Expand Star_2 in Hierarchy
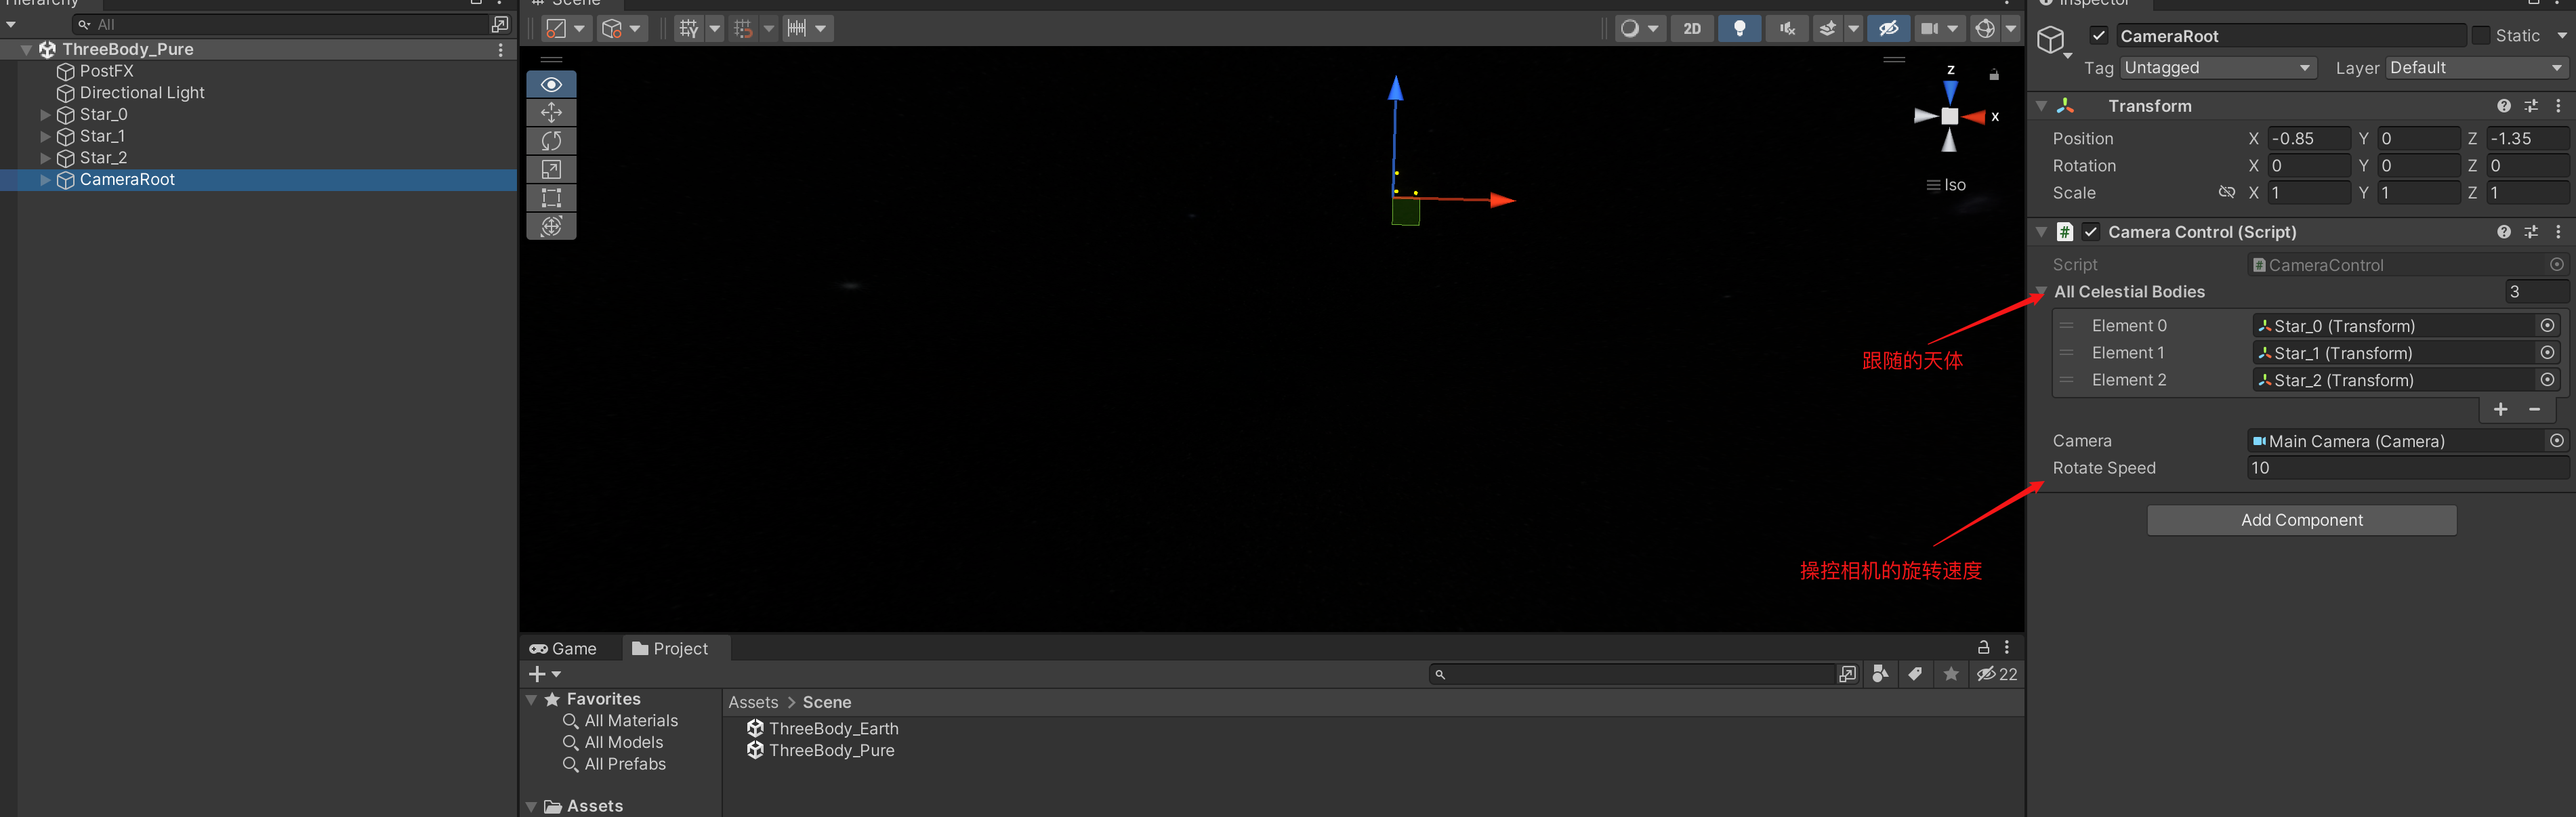Screen dimensions: 2576x817 [45, 158]
